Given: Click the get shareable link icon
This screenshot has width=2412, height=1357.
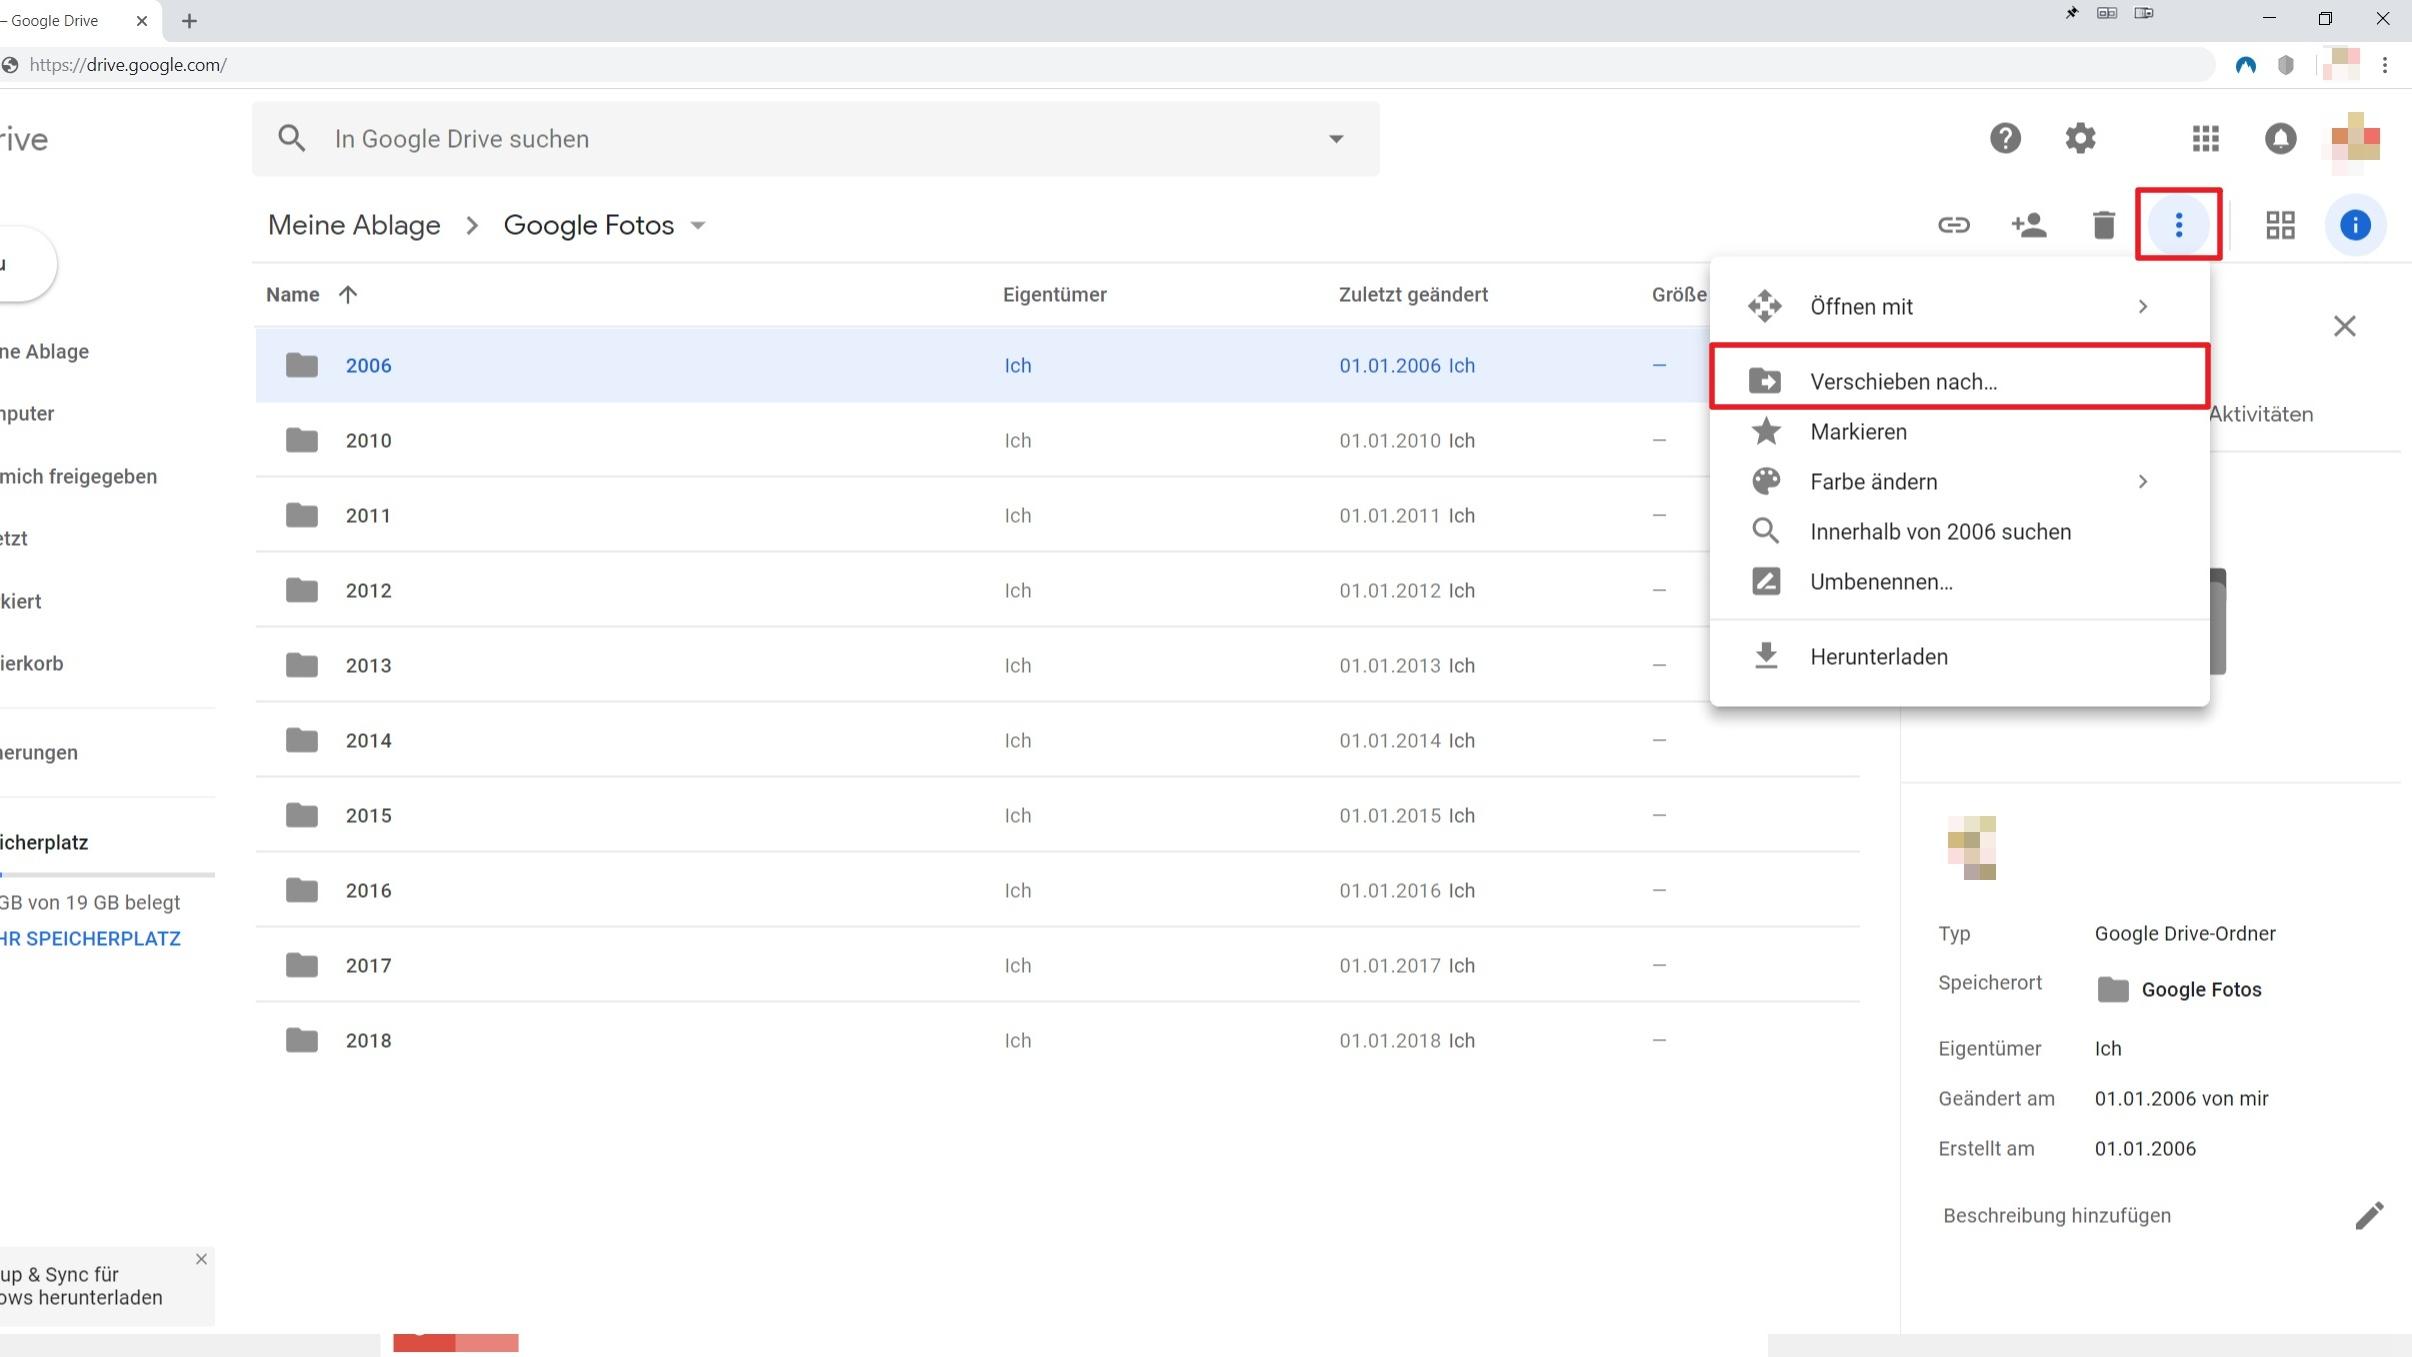Looking at the screenshot, I should coord(1953,225).
